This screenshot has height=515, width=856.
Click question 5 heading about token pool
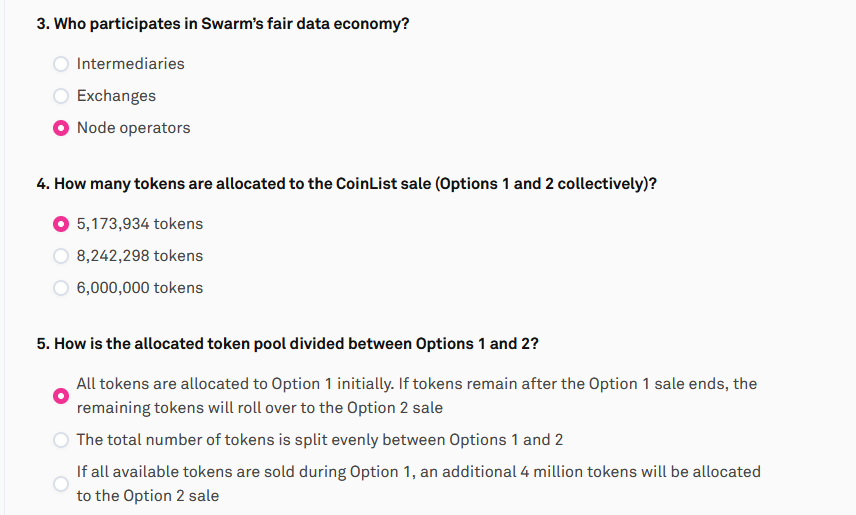coord(288,344)
